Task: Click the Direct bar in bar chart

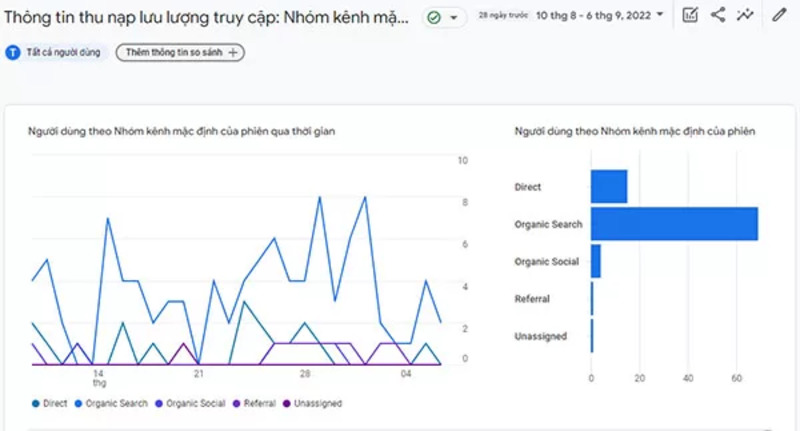Action: 609,186
